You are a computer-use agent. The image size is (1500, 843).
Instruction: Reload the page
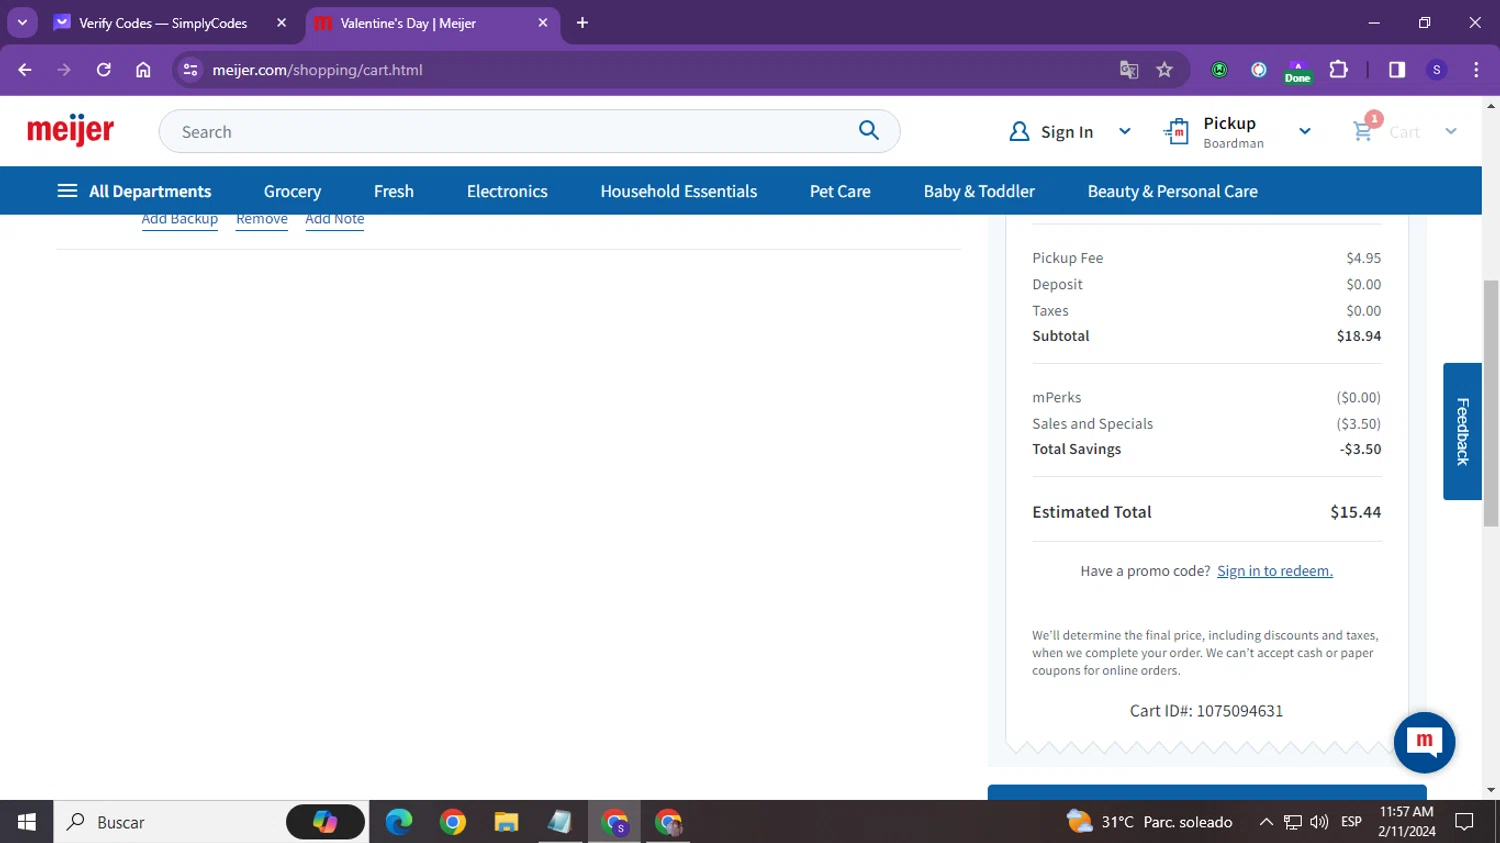coord(104,70)
